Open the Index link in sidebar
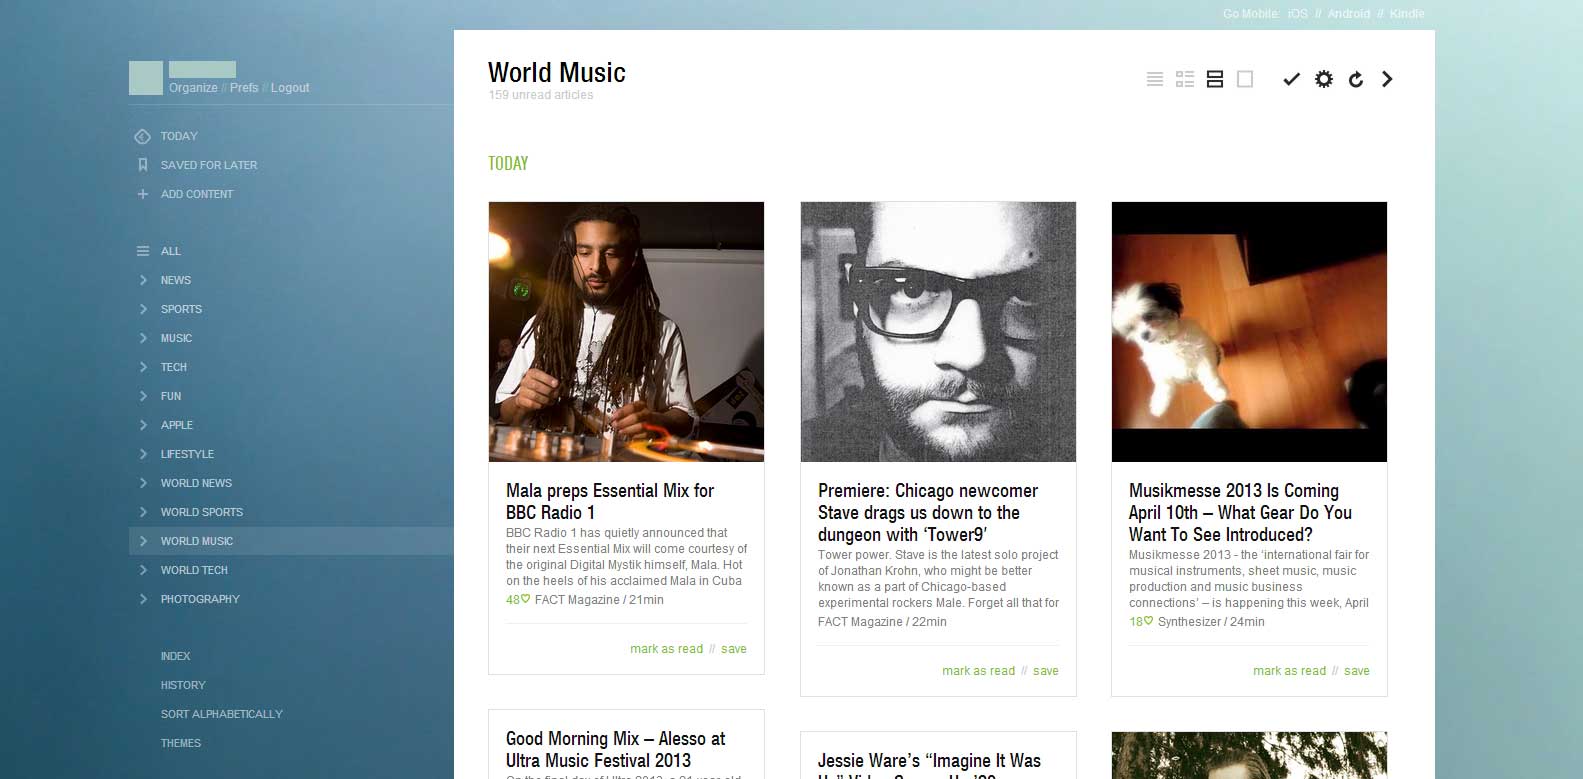Image resolution: width=1583 pixels, height=779 pixels. pos(175,656)
